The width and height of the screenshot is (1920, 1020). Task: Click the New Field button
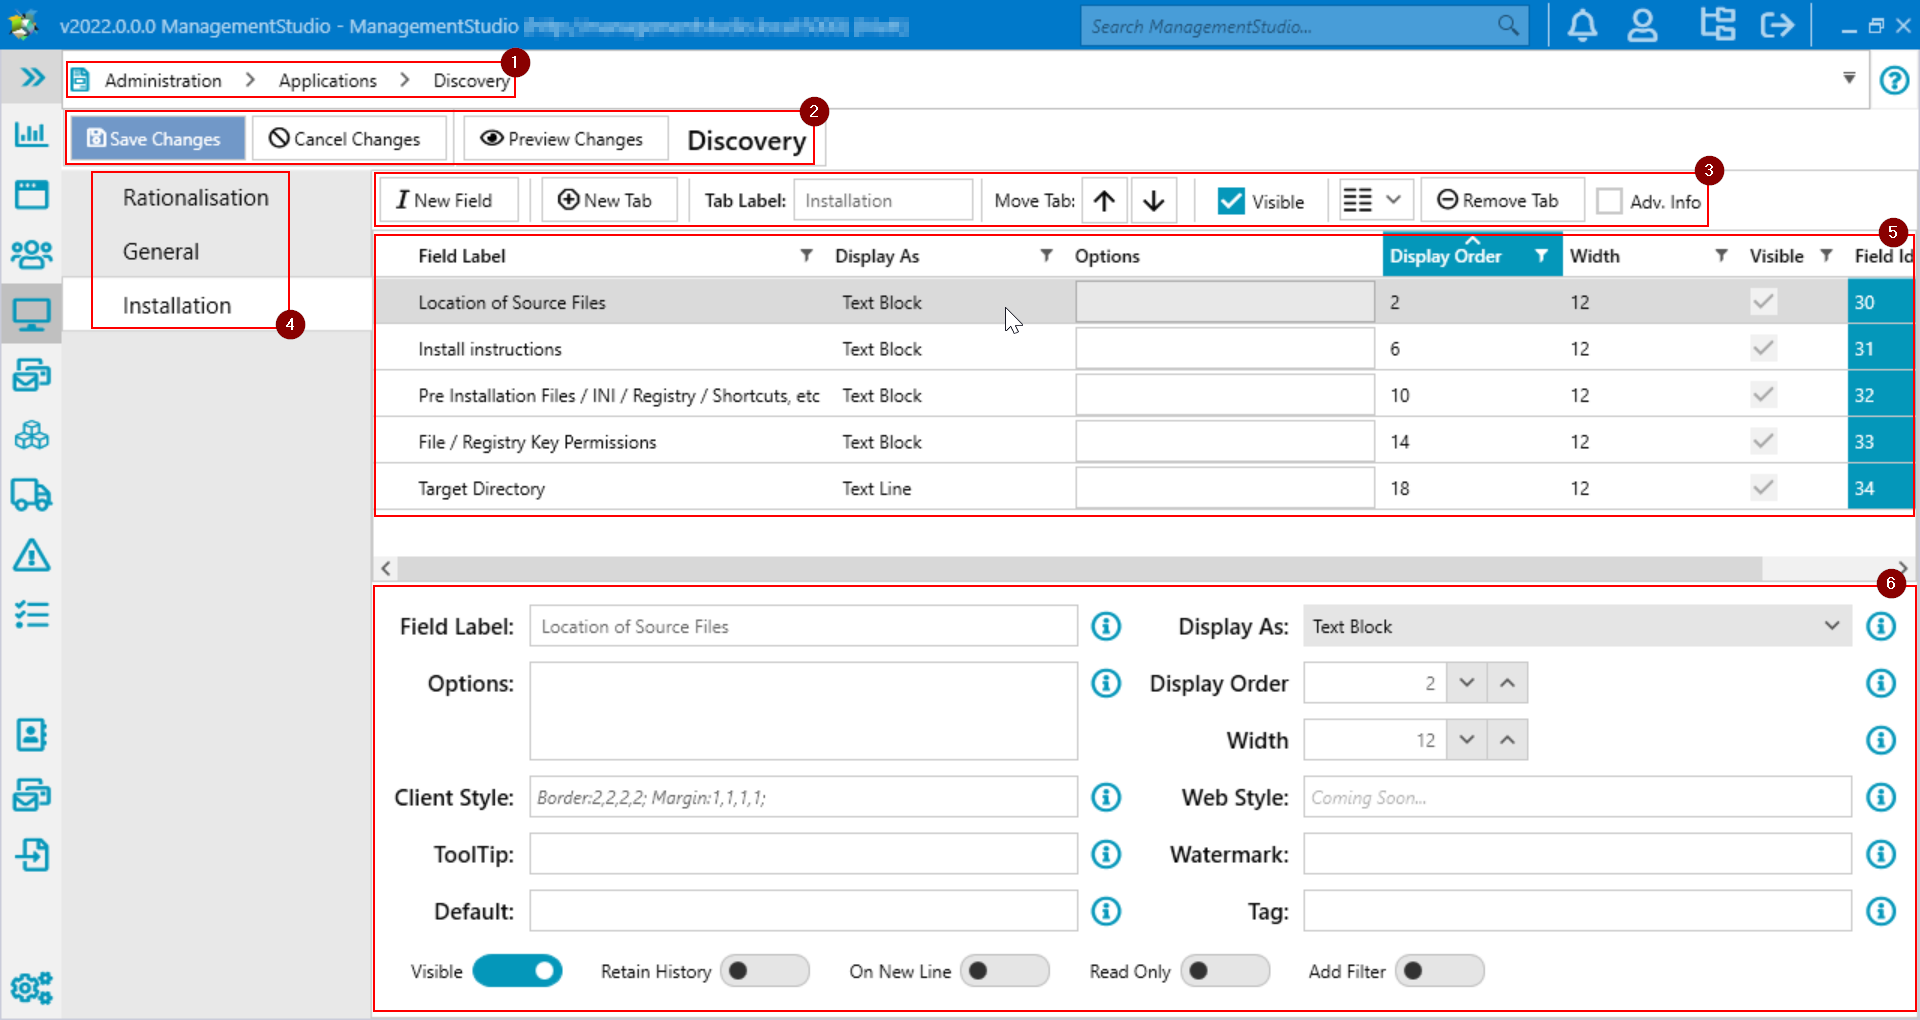click(447, 199)
